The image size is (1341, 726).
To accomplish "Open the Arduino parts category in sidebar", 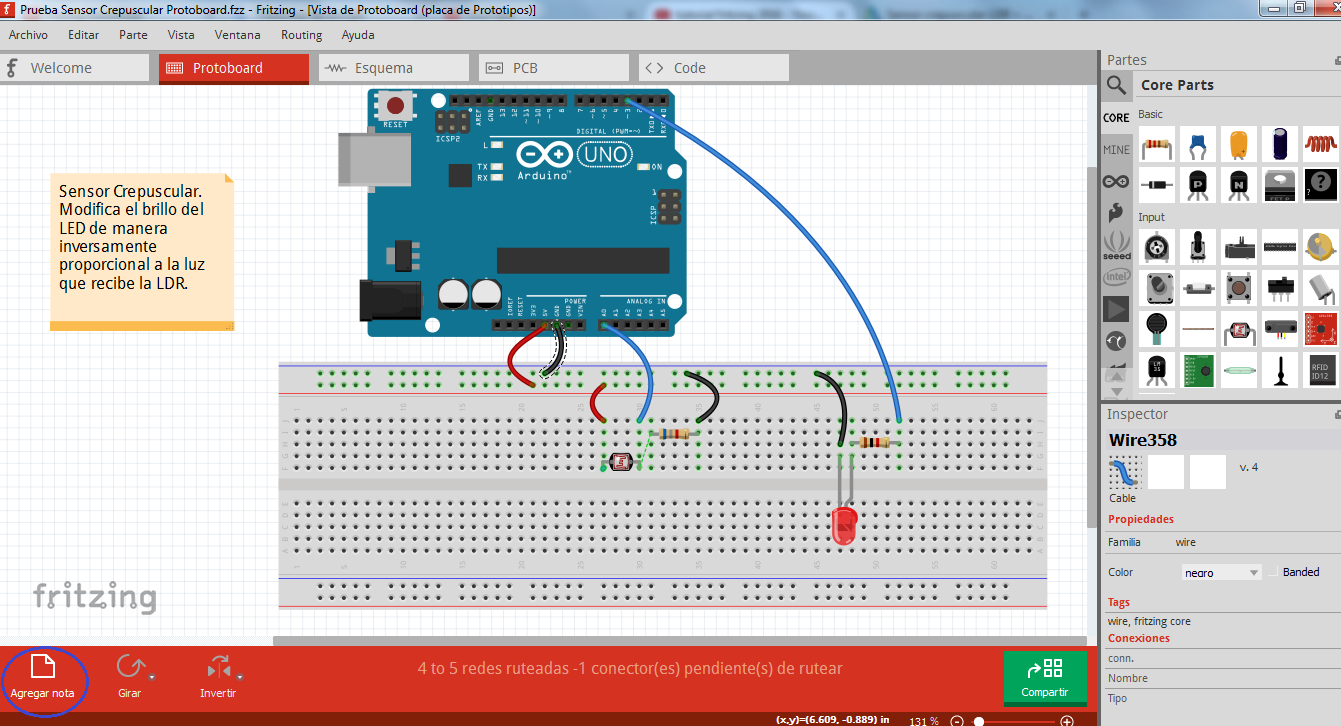I will point(1116,180).
